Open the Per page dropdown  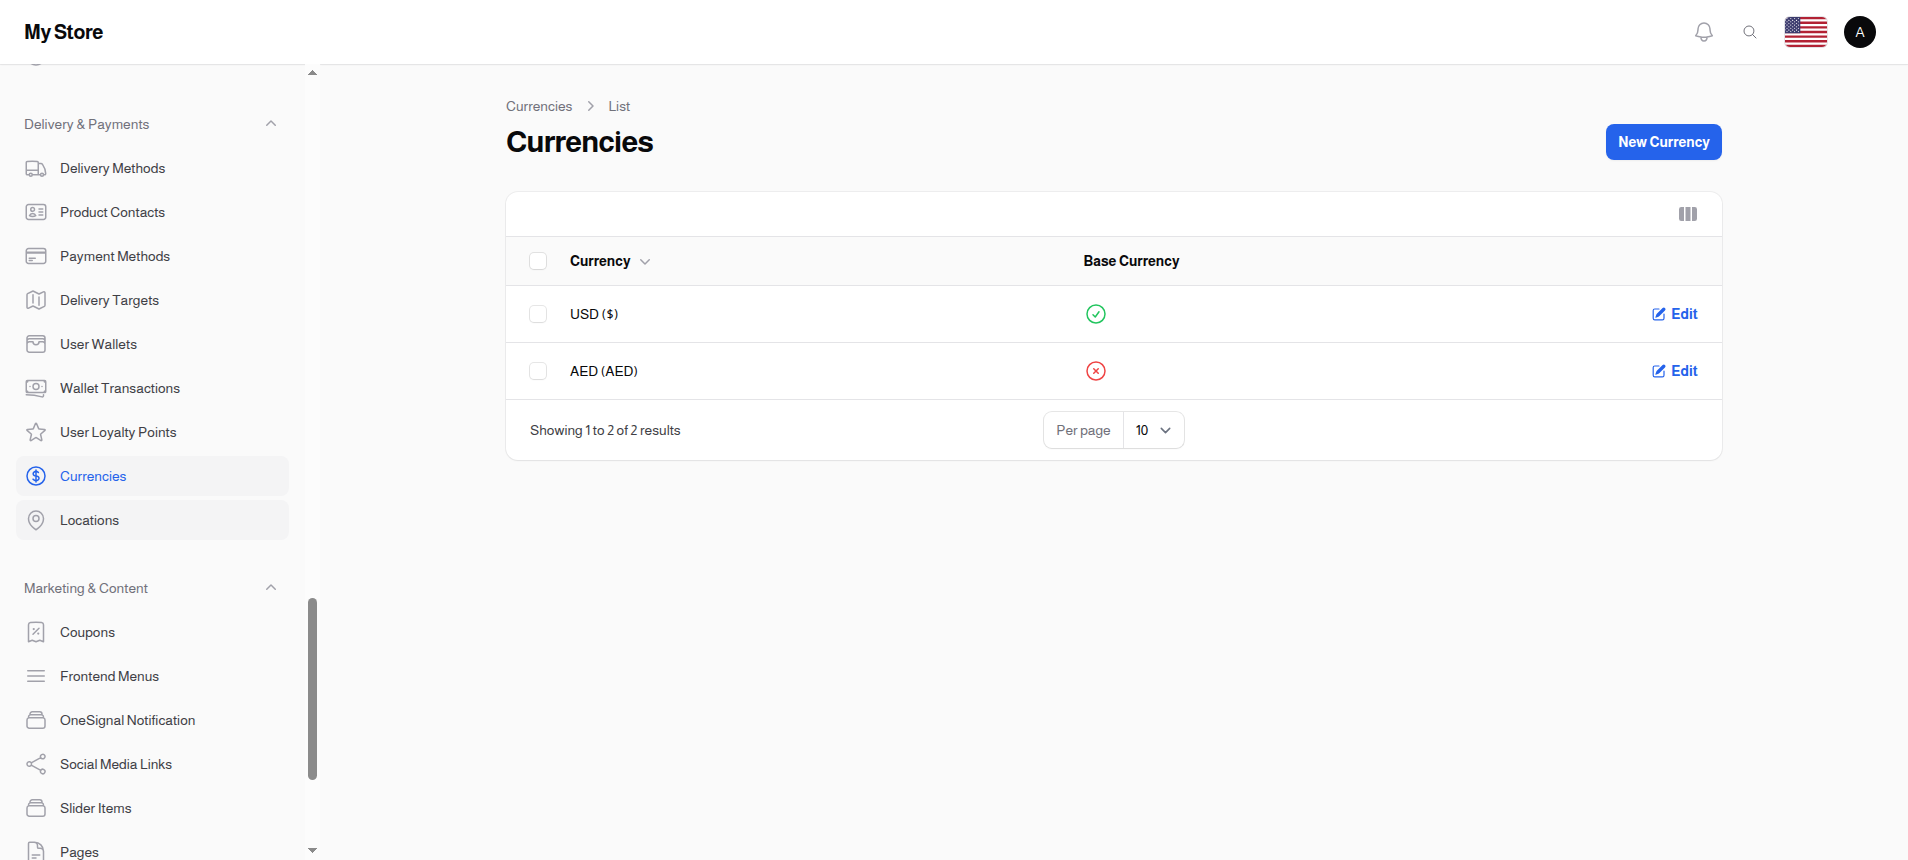click(1153, 430)
